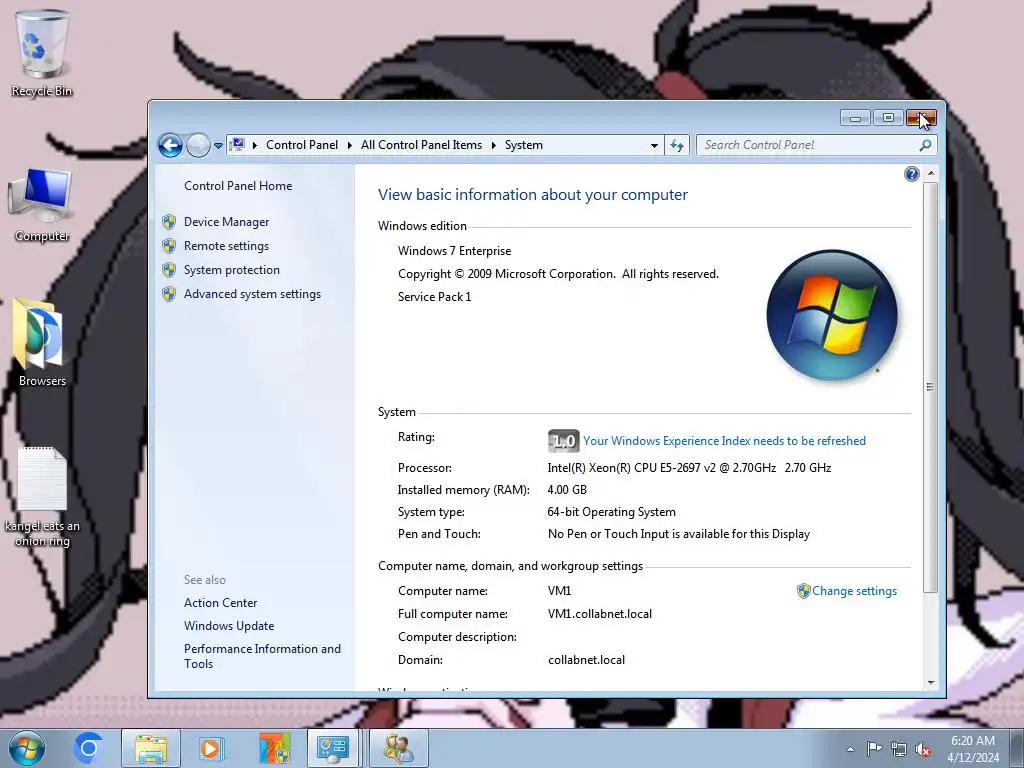This screenshot has height=768, width=1024.
Task: Click the Back navigation arrow
Action: (170, 145)
